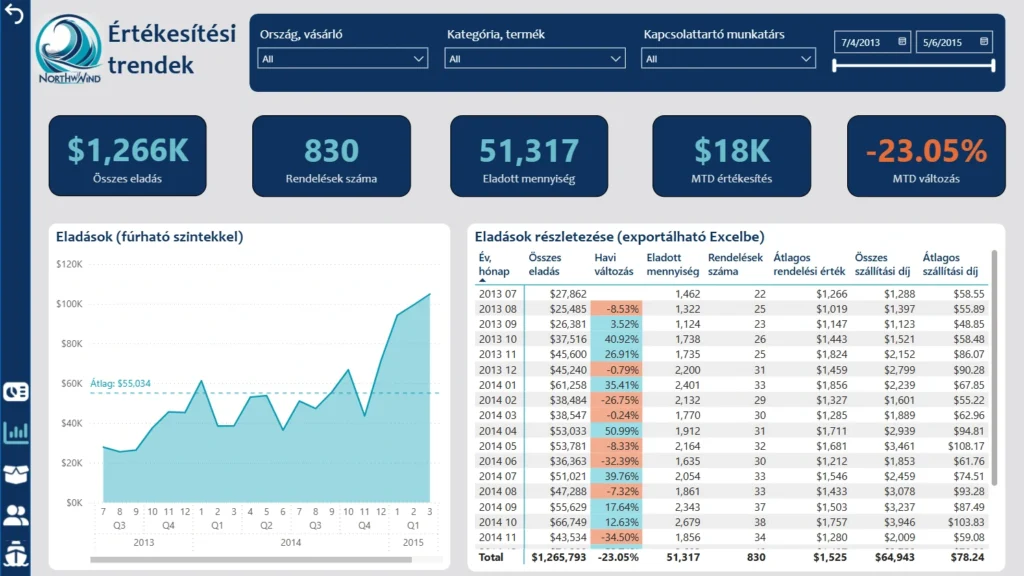This screenshot has height=576, width=1024.
Task: Click the back arrow icon
Action: 14,16
